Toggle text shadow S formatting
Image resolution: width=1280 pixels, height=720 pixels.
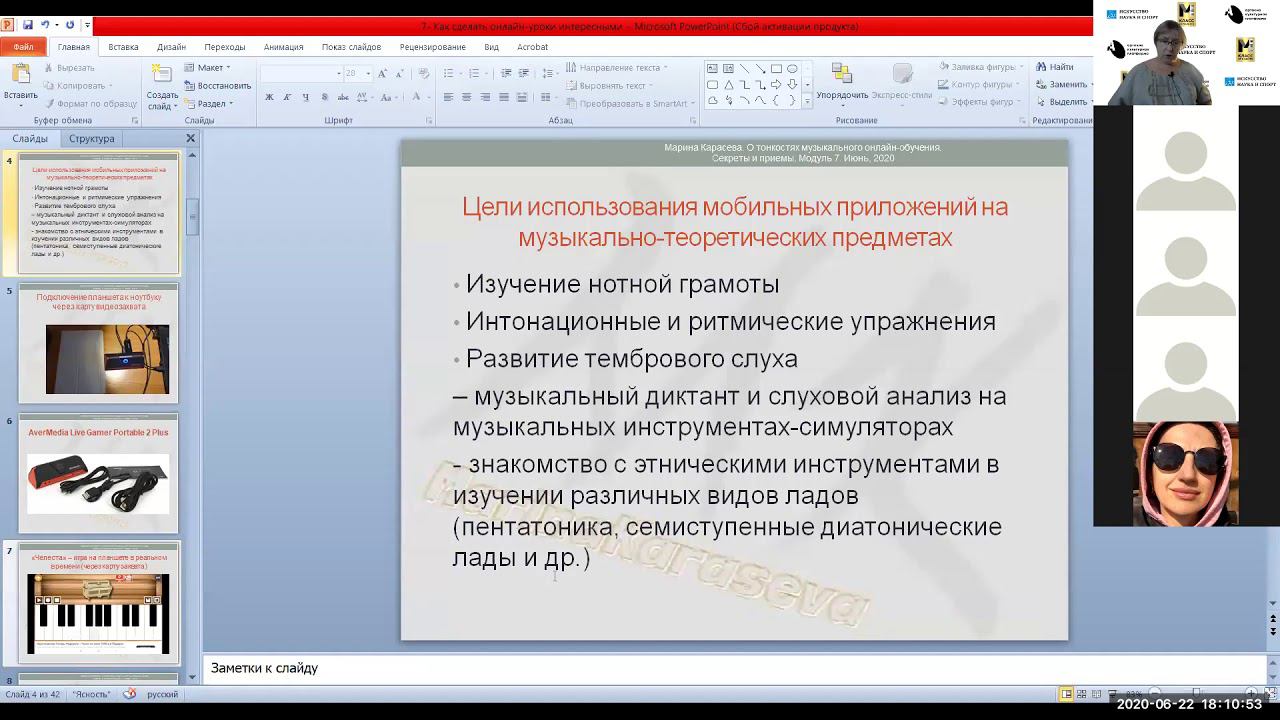323,97
